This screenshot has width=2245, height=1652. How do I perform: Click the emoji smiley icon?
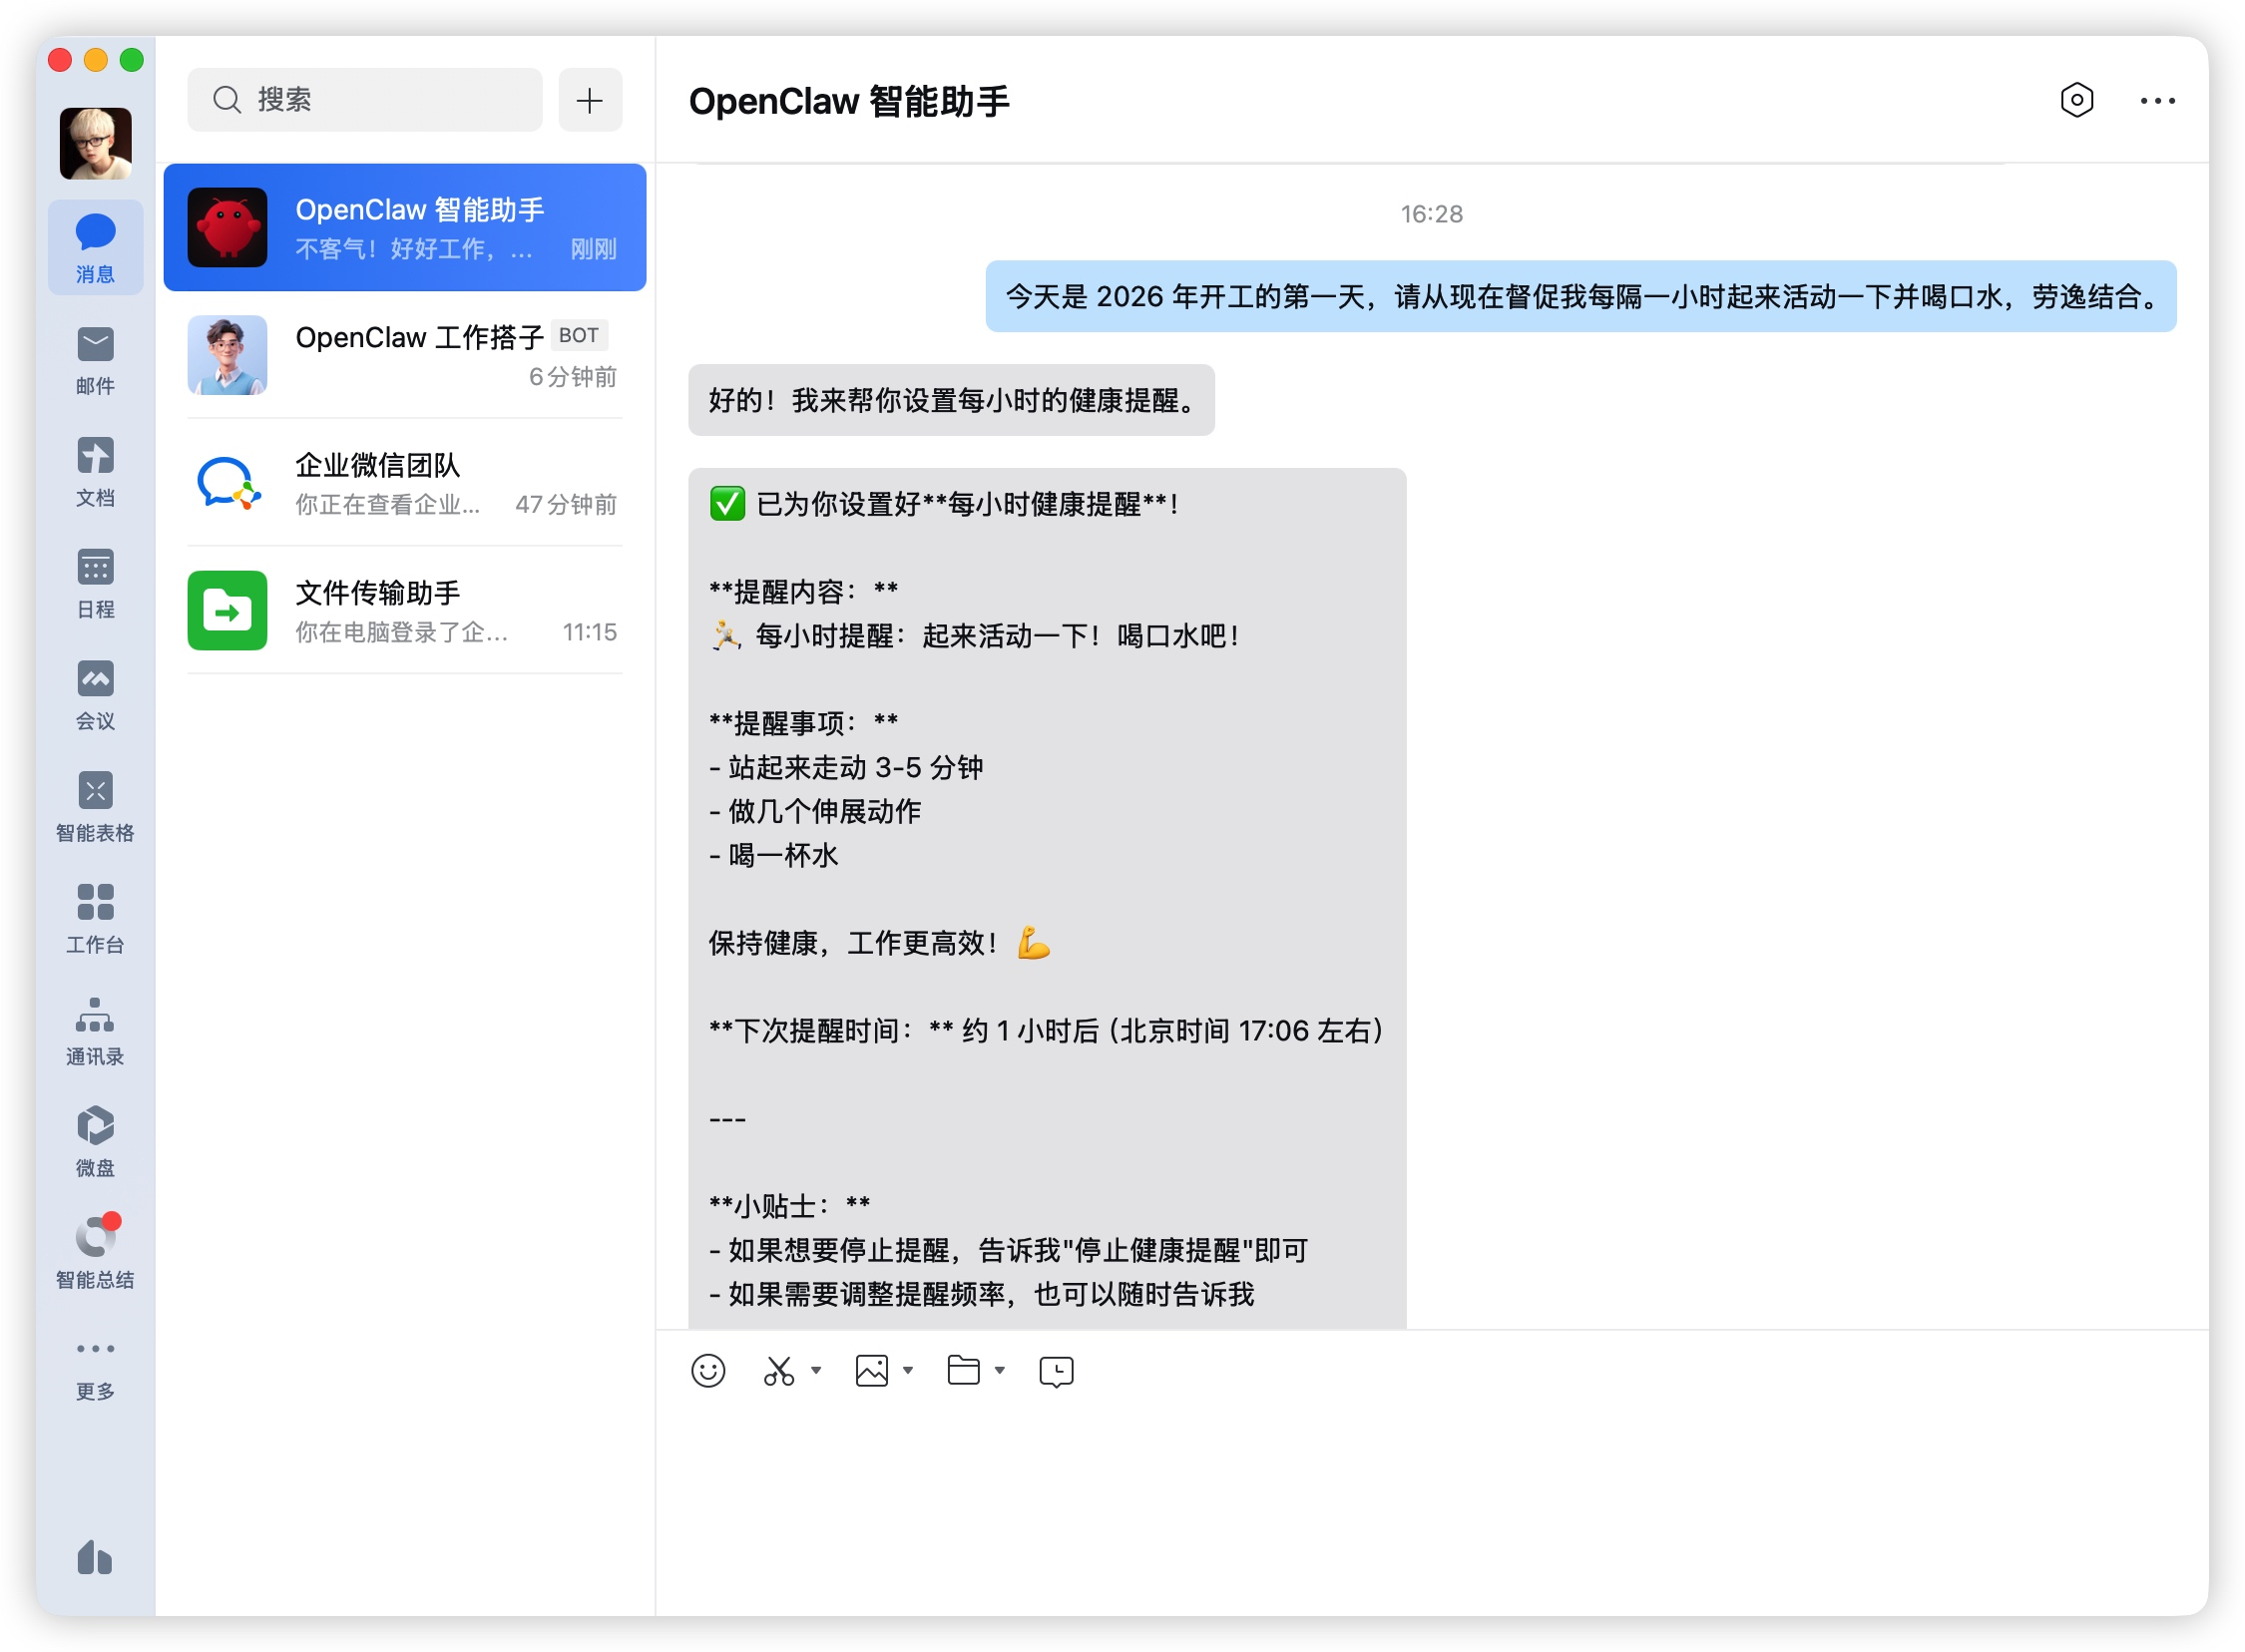click(708, 1371)
